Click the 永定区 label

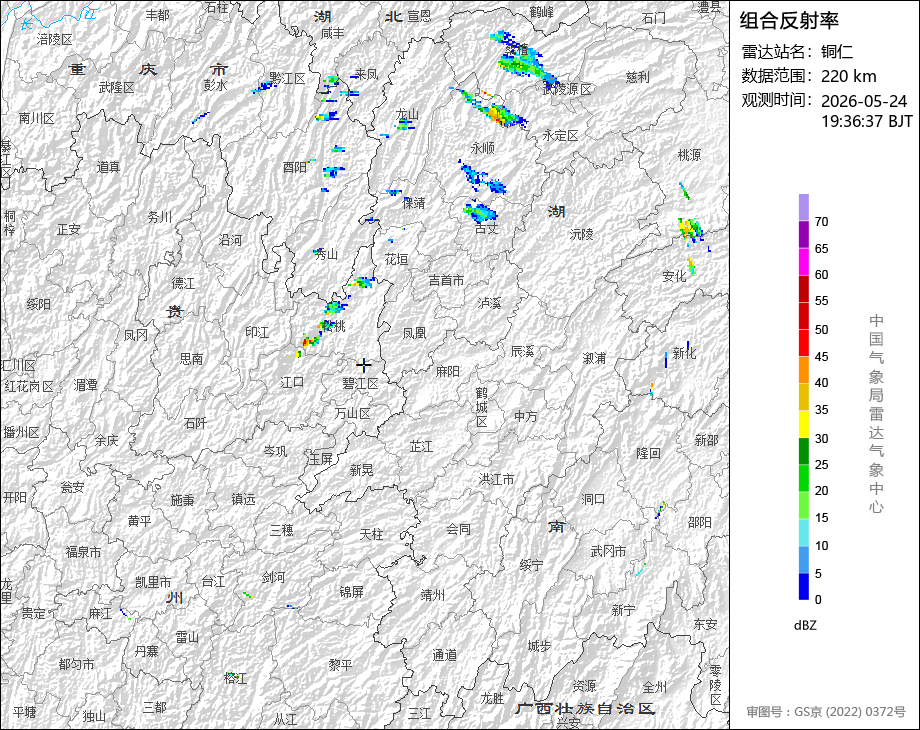click(560, 136)
